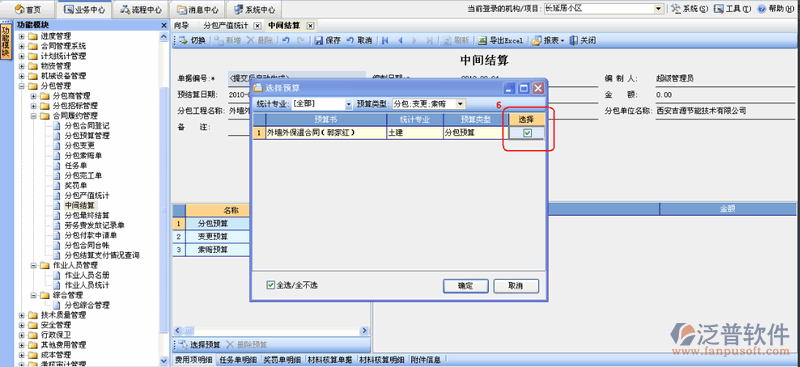Open 分包产值统计 in the tree
800x367 pixels.
[x=87, y=195]
